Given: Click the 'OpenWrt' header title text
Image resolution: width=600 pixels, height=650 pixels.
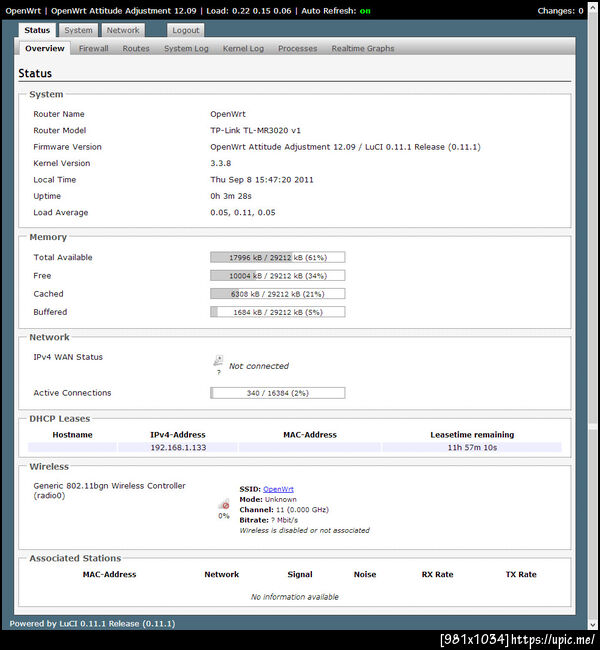Looking at the screenshot, I should [23, 11].
